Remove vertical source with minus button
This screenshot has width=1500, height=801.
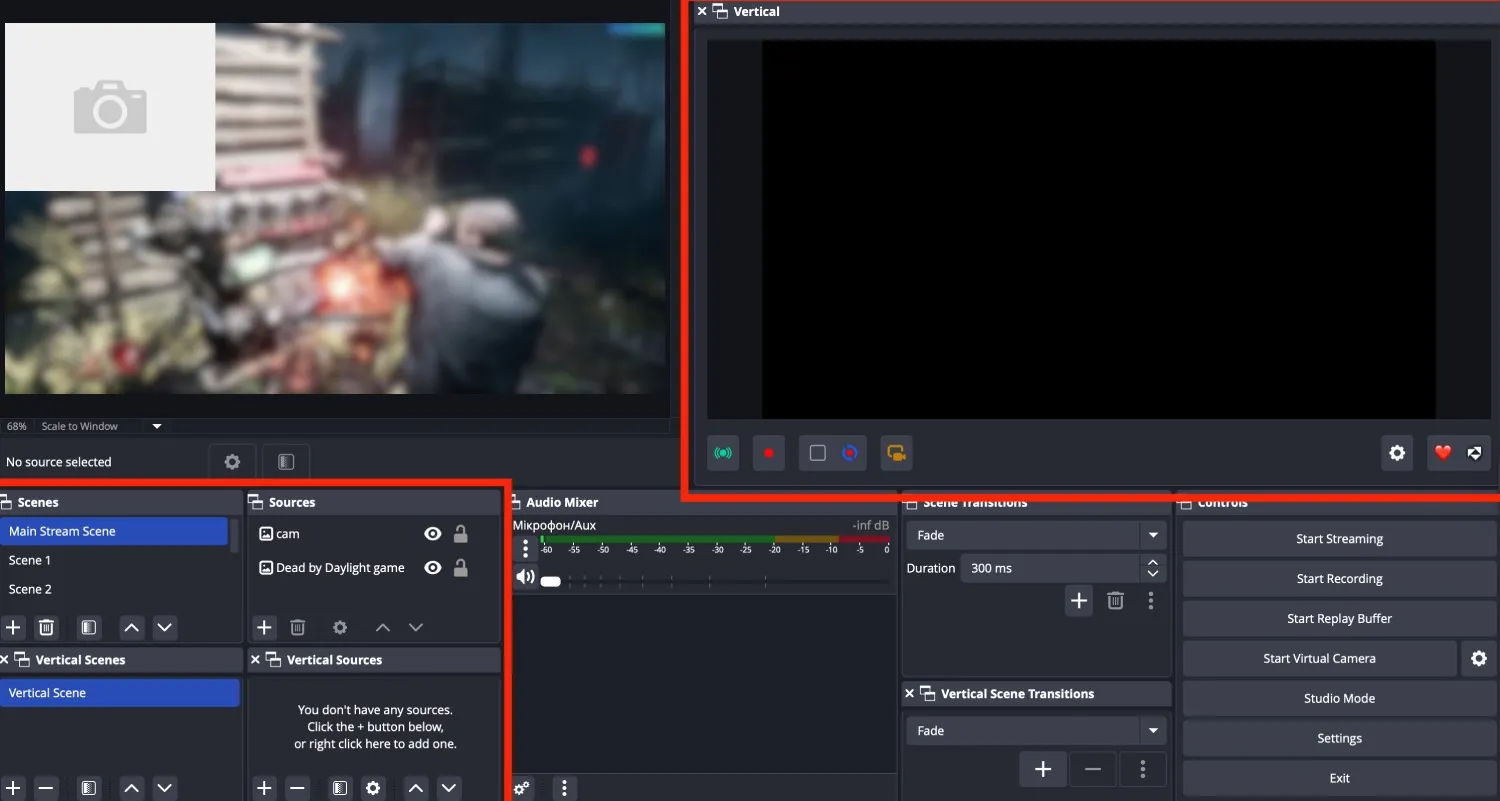297,788
